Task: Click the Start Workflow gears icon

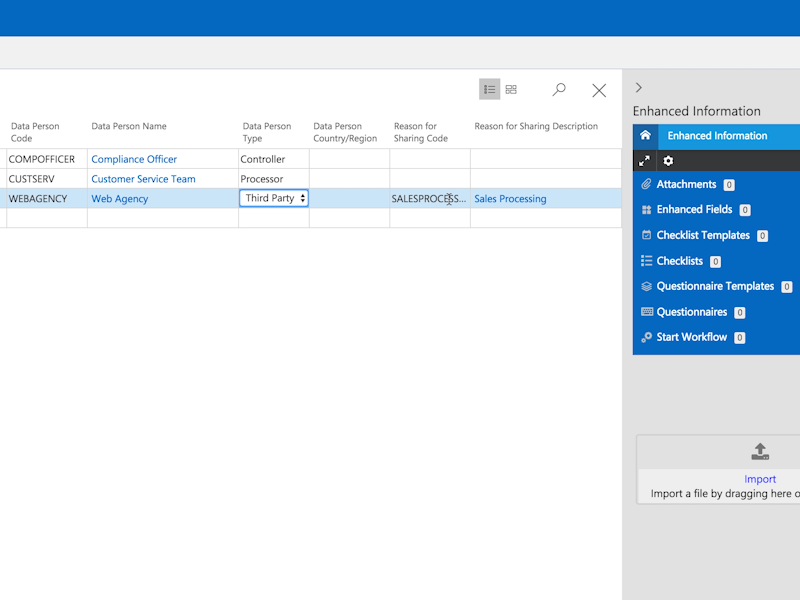Action: (x=646, y=337)
